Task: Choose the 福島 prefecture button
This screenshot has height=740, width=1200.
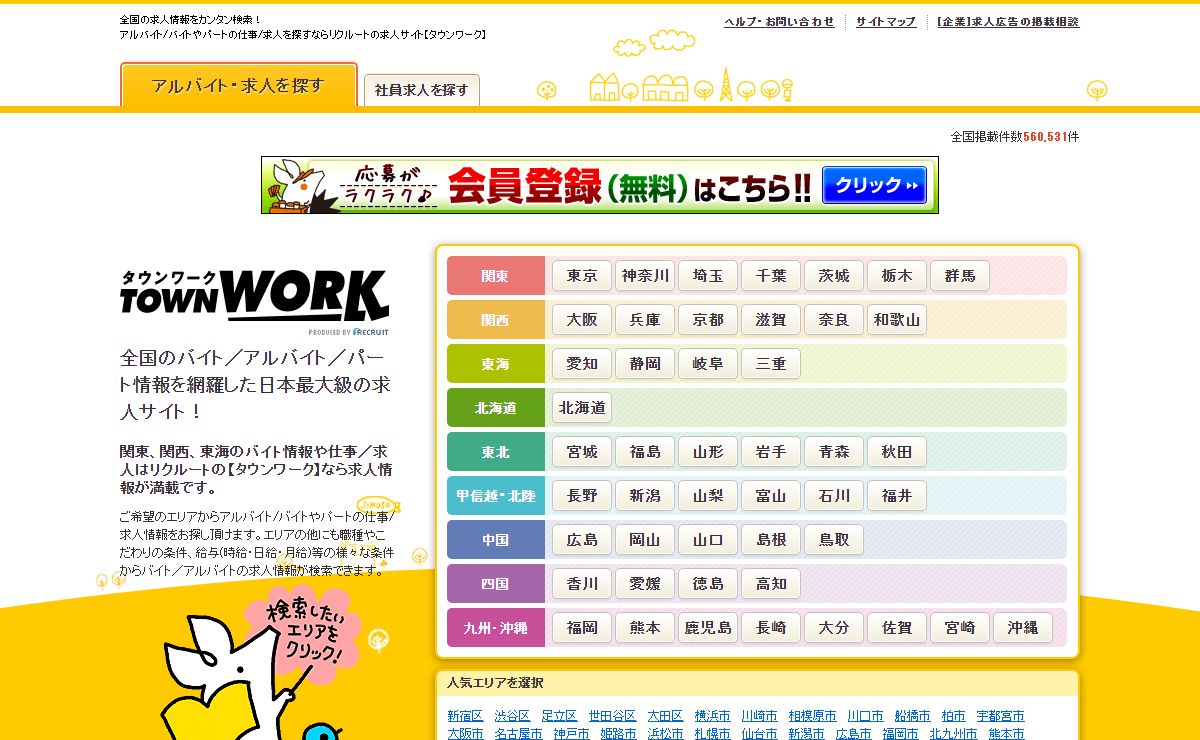Action: (x=645, y=452)
